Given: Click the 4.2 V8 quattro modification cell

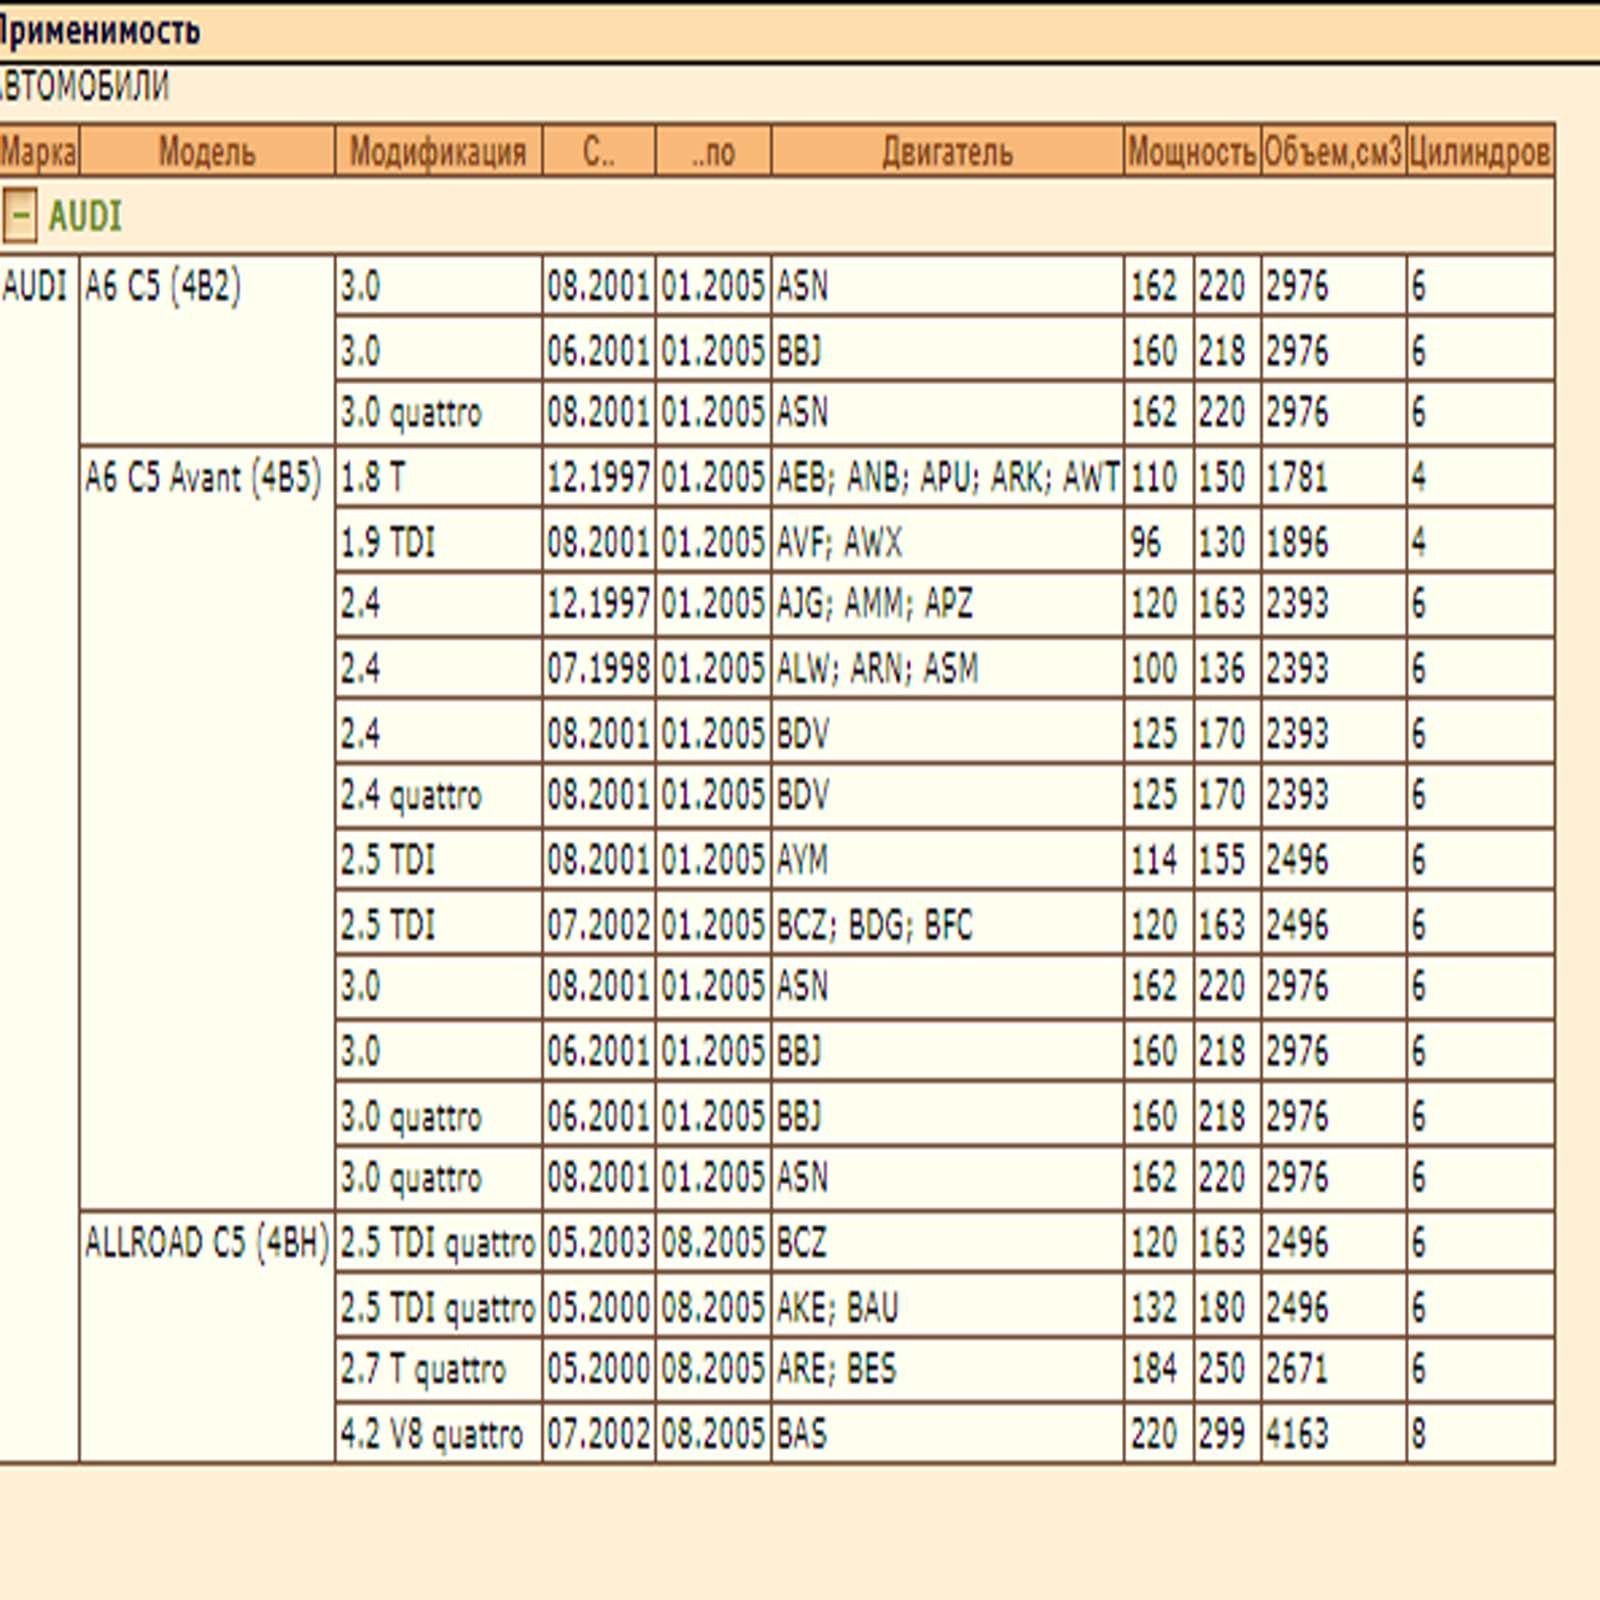Looking at the screenshot, I should click(438, 1433).
